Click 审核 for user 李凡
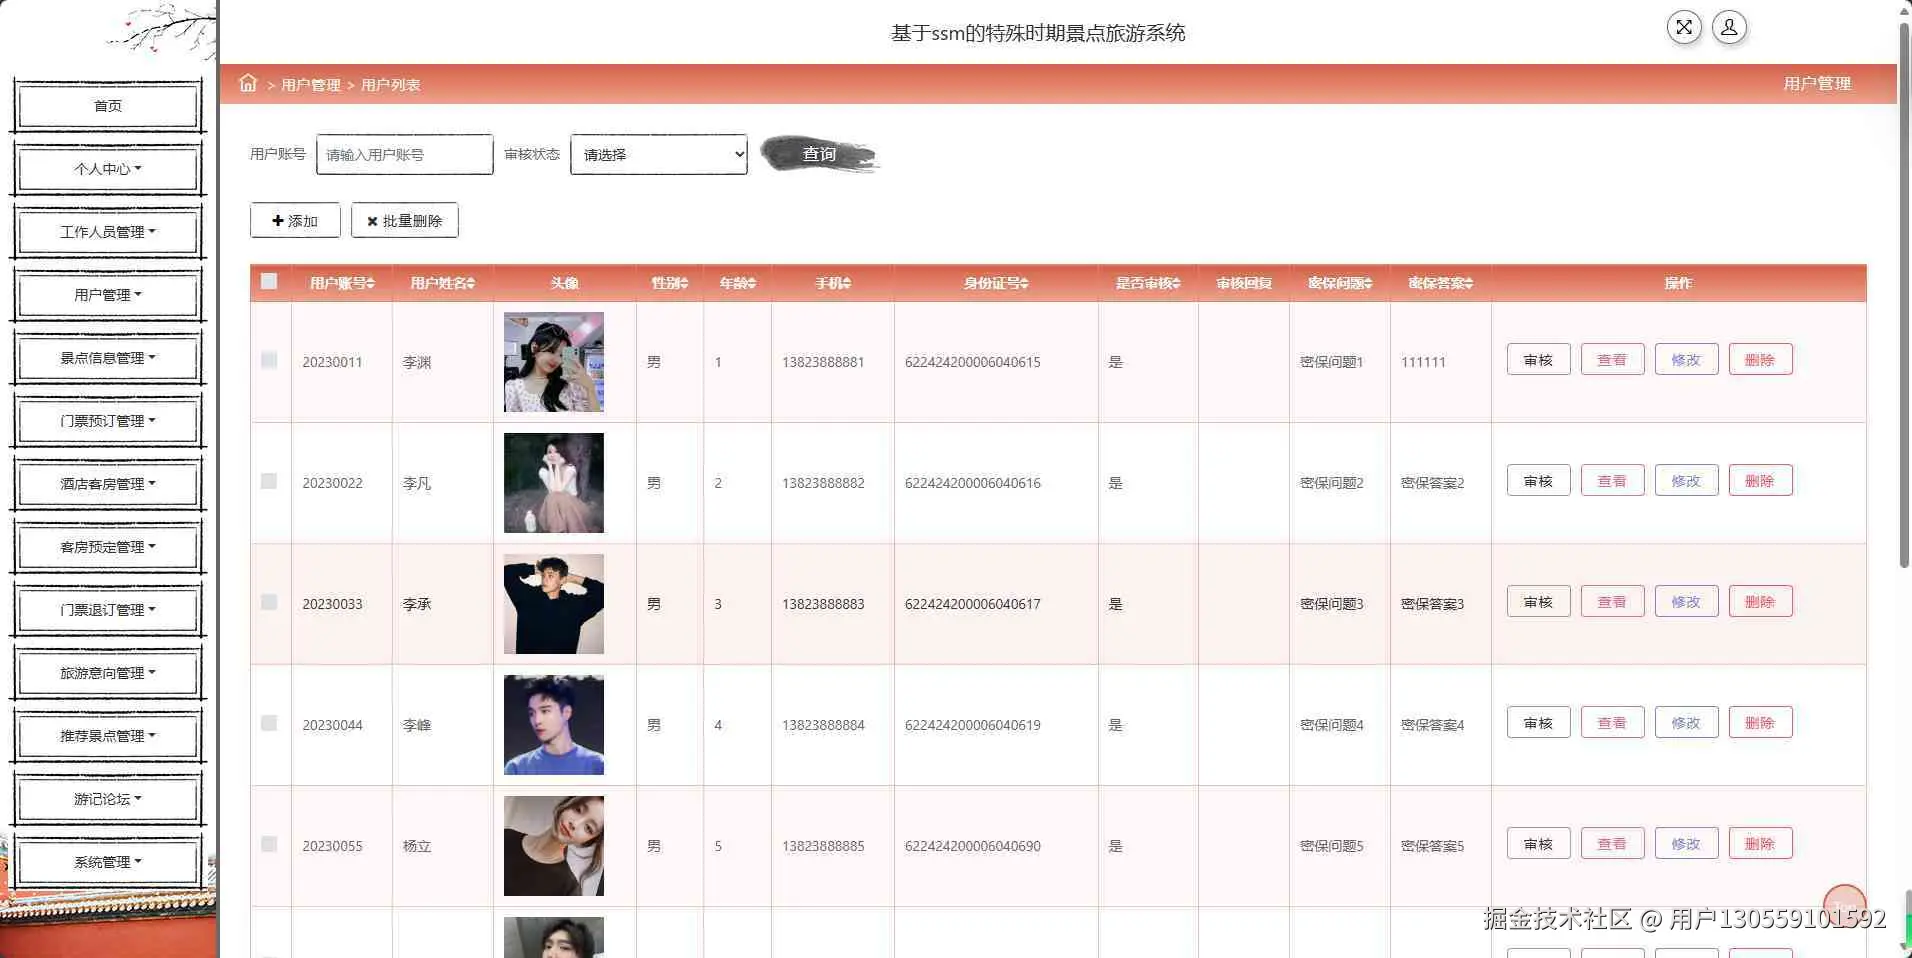 pyautogui.click(x=1538, y=480)
